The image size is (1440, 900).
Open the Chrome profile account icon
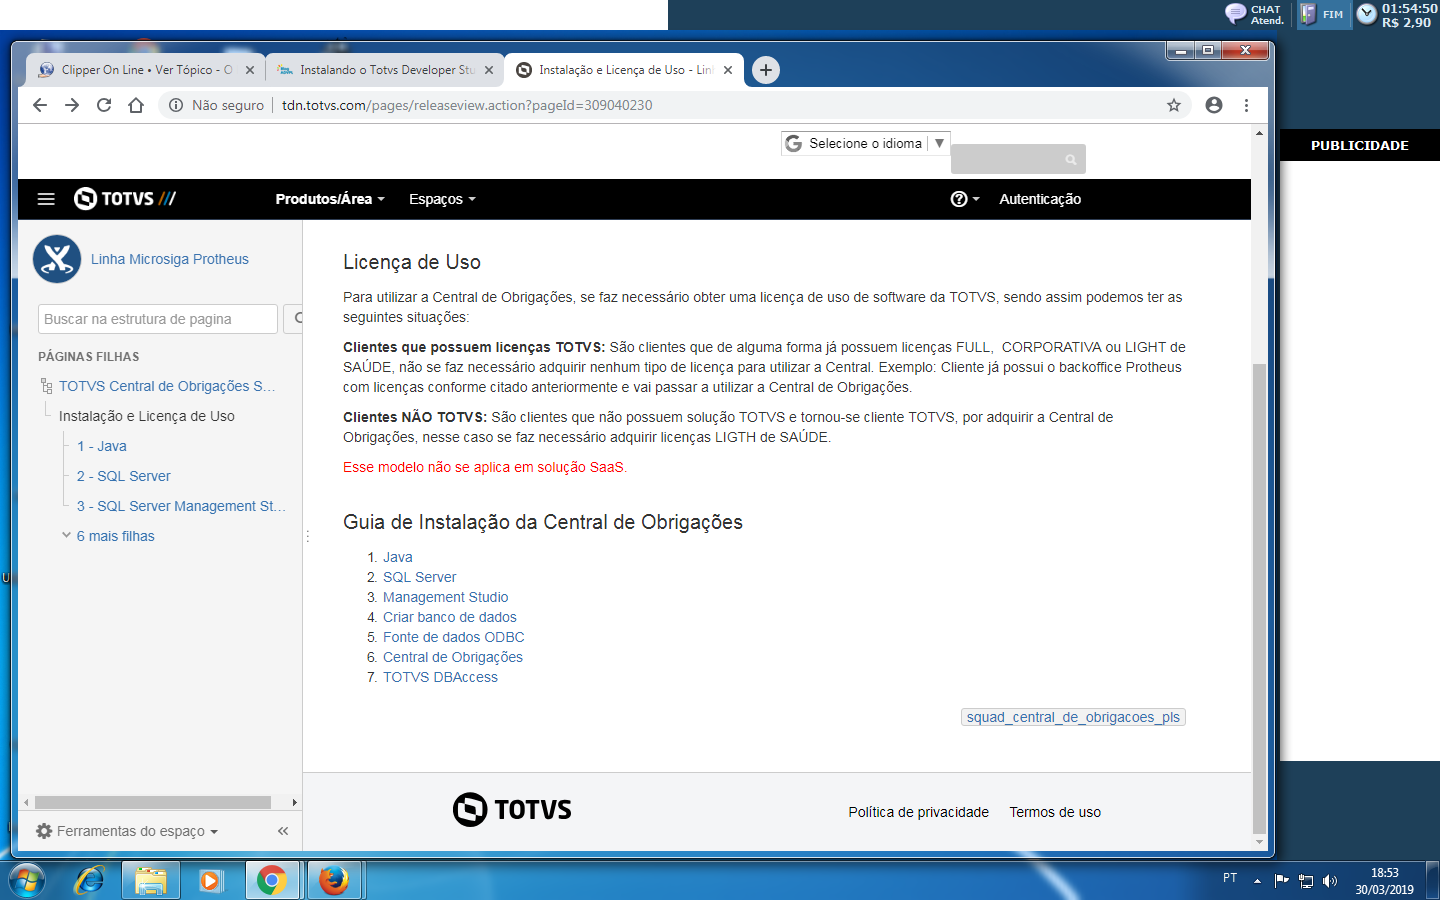pos(1214,105)
